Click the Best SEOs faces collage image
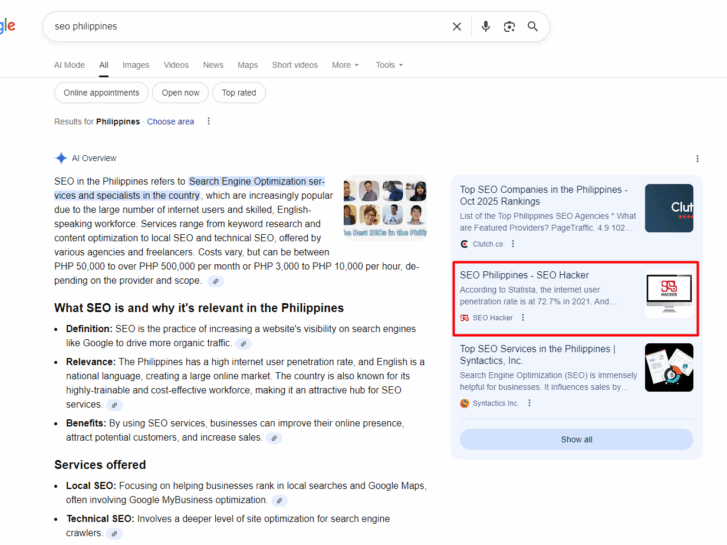This screenshot has height=545, width=727. click(x=385, y=207)
